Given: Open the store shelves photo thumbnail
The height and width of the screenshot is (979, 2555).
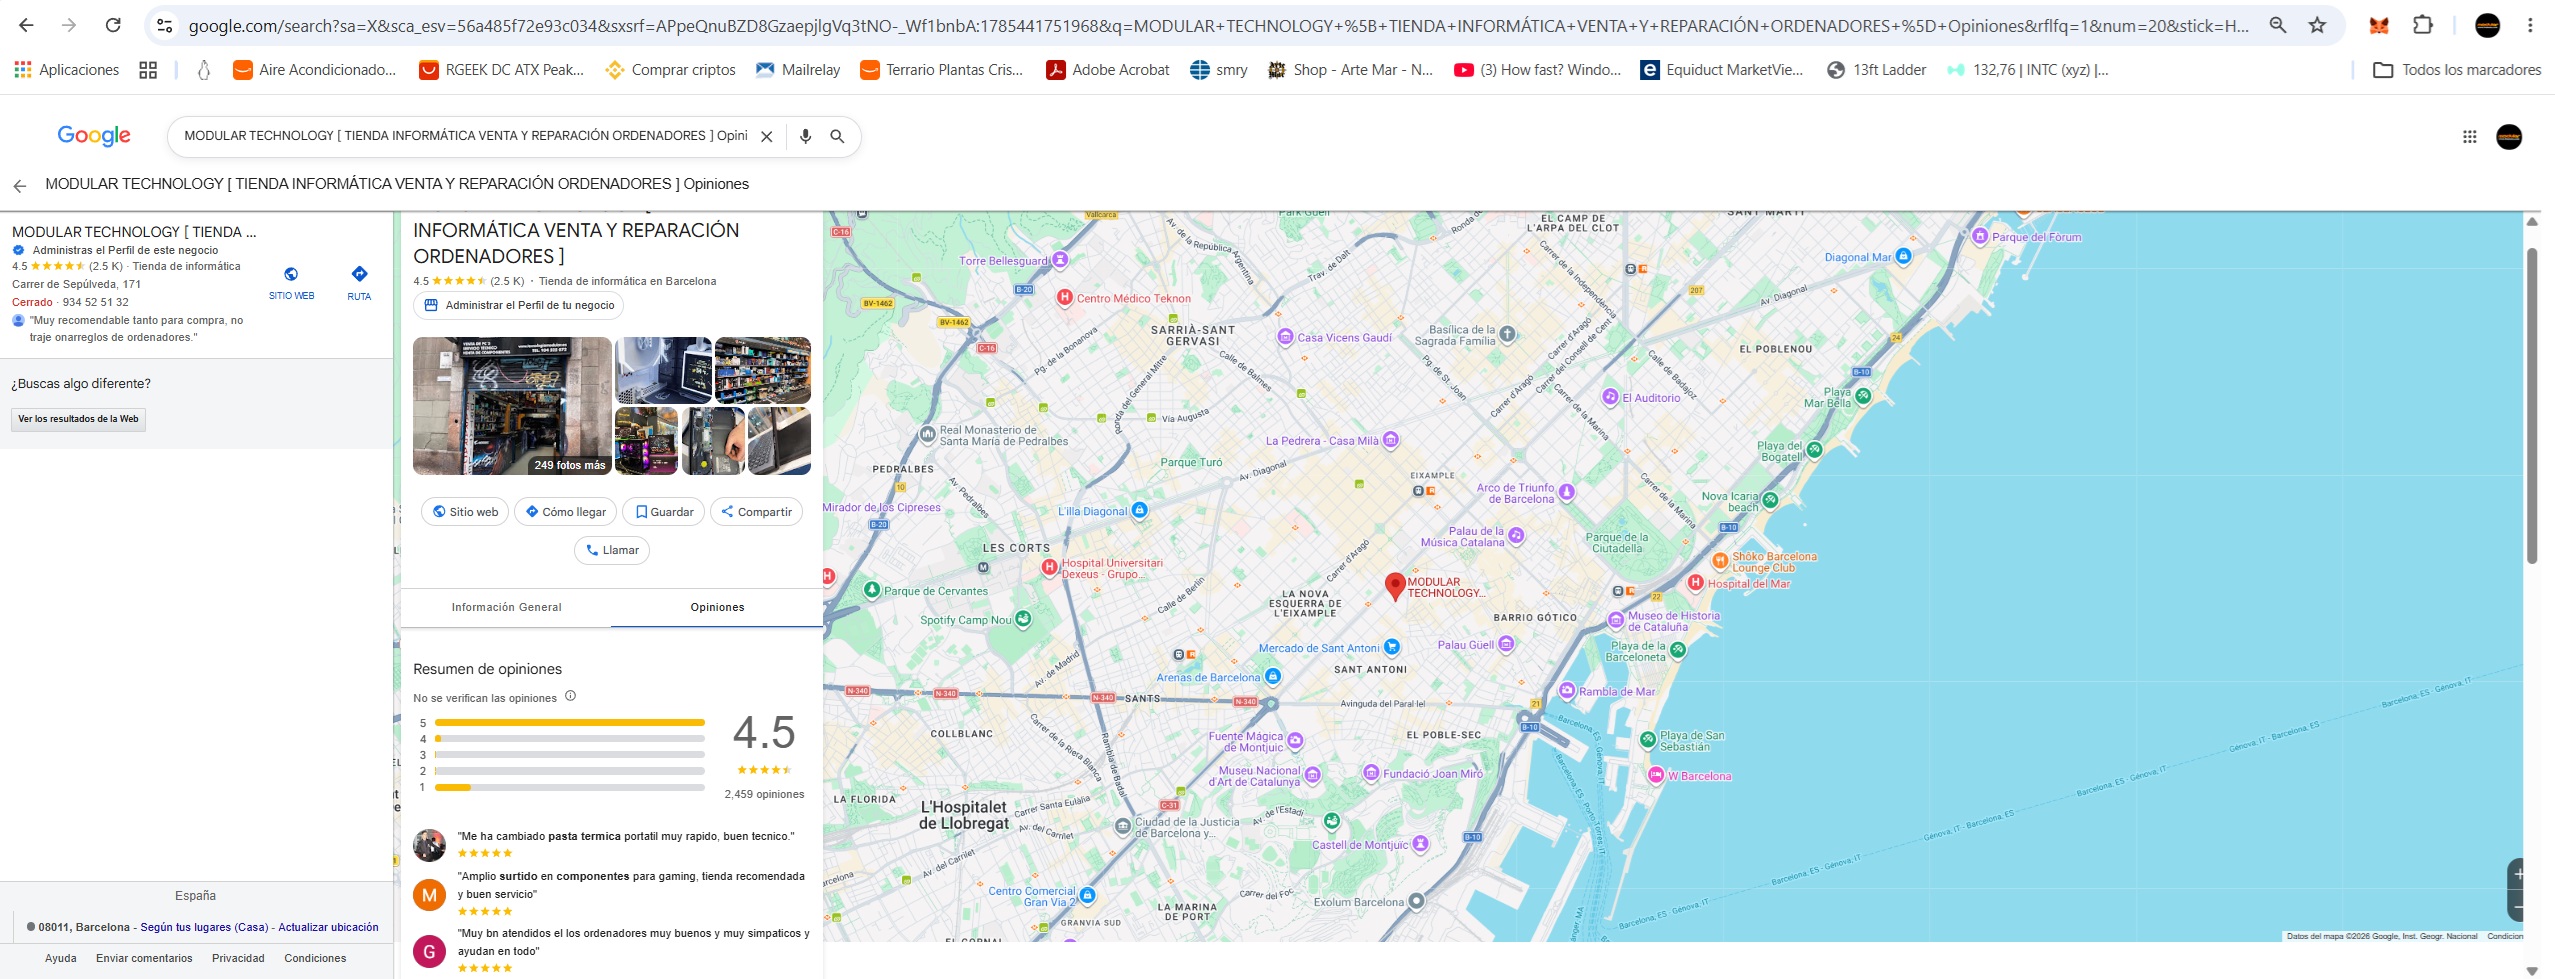Looking at the screenshot, I should (x=763, y=370).
